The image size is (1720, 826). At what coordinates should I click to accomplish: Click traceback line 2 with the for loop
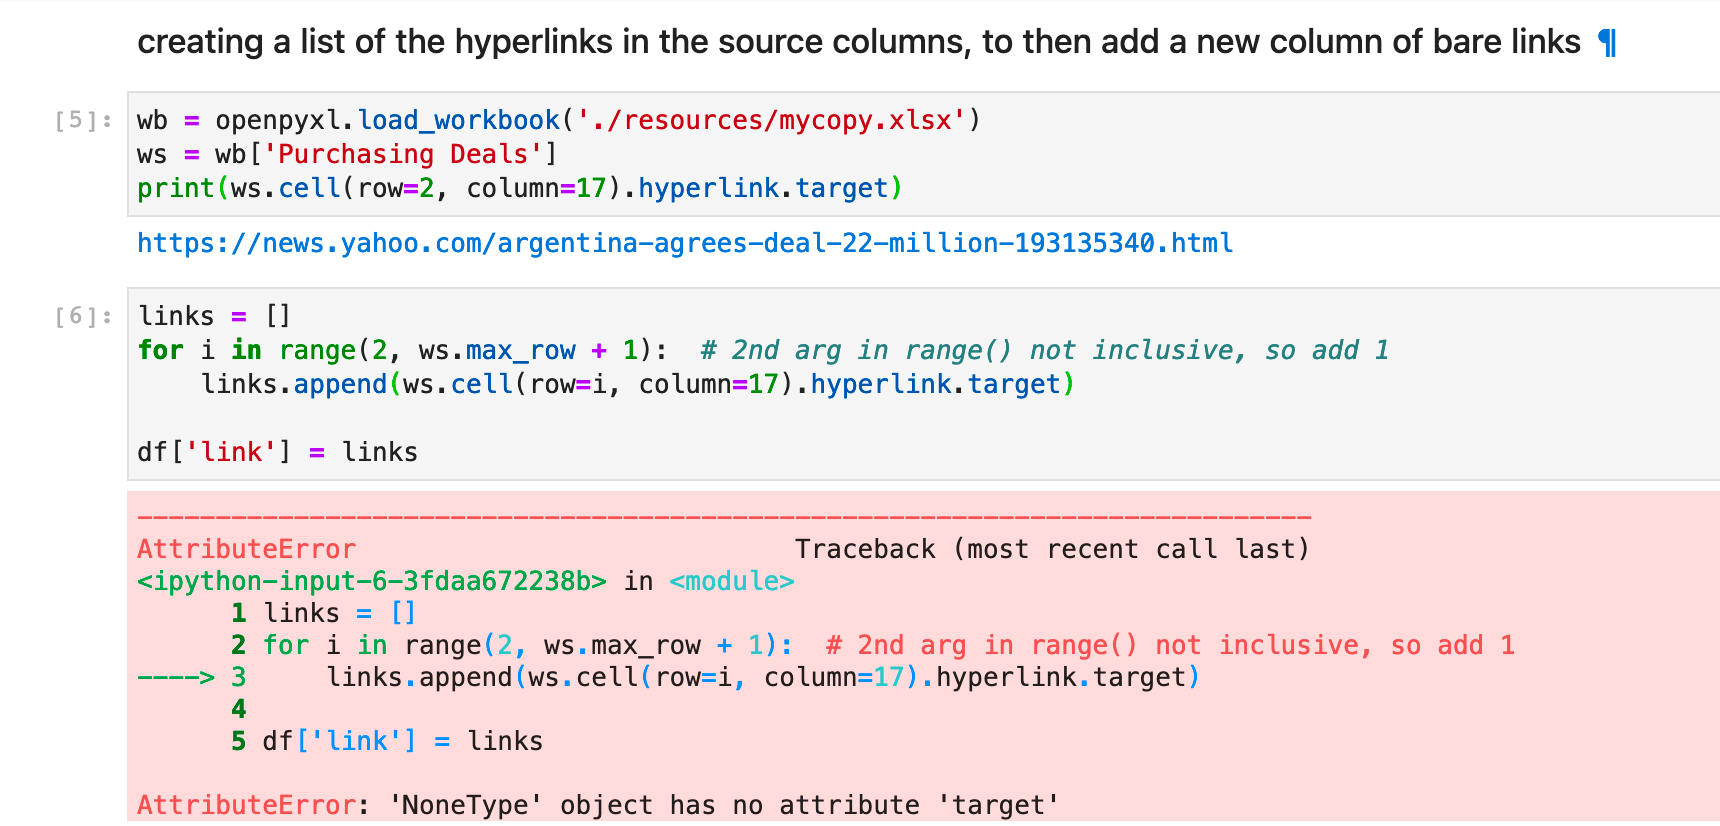point(873,645)
